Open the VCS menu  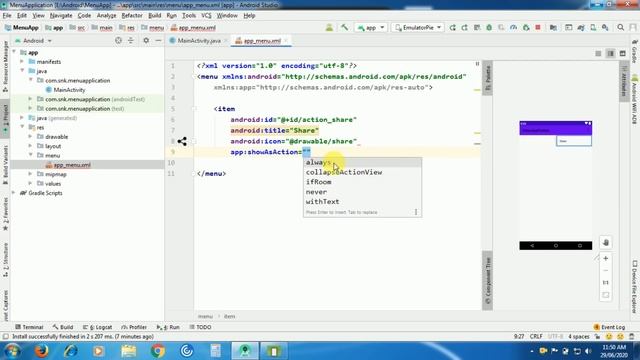(x=206, y=16)
